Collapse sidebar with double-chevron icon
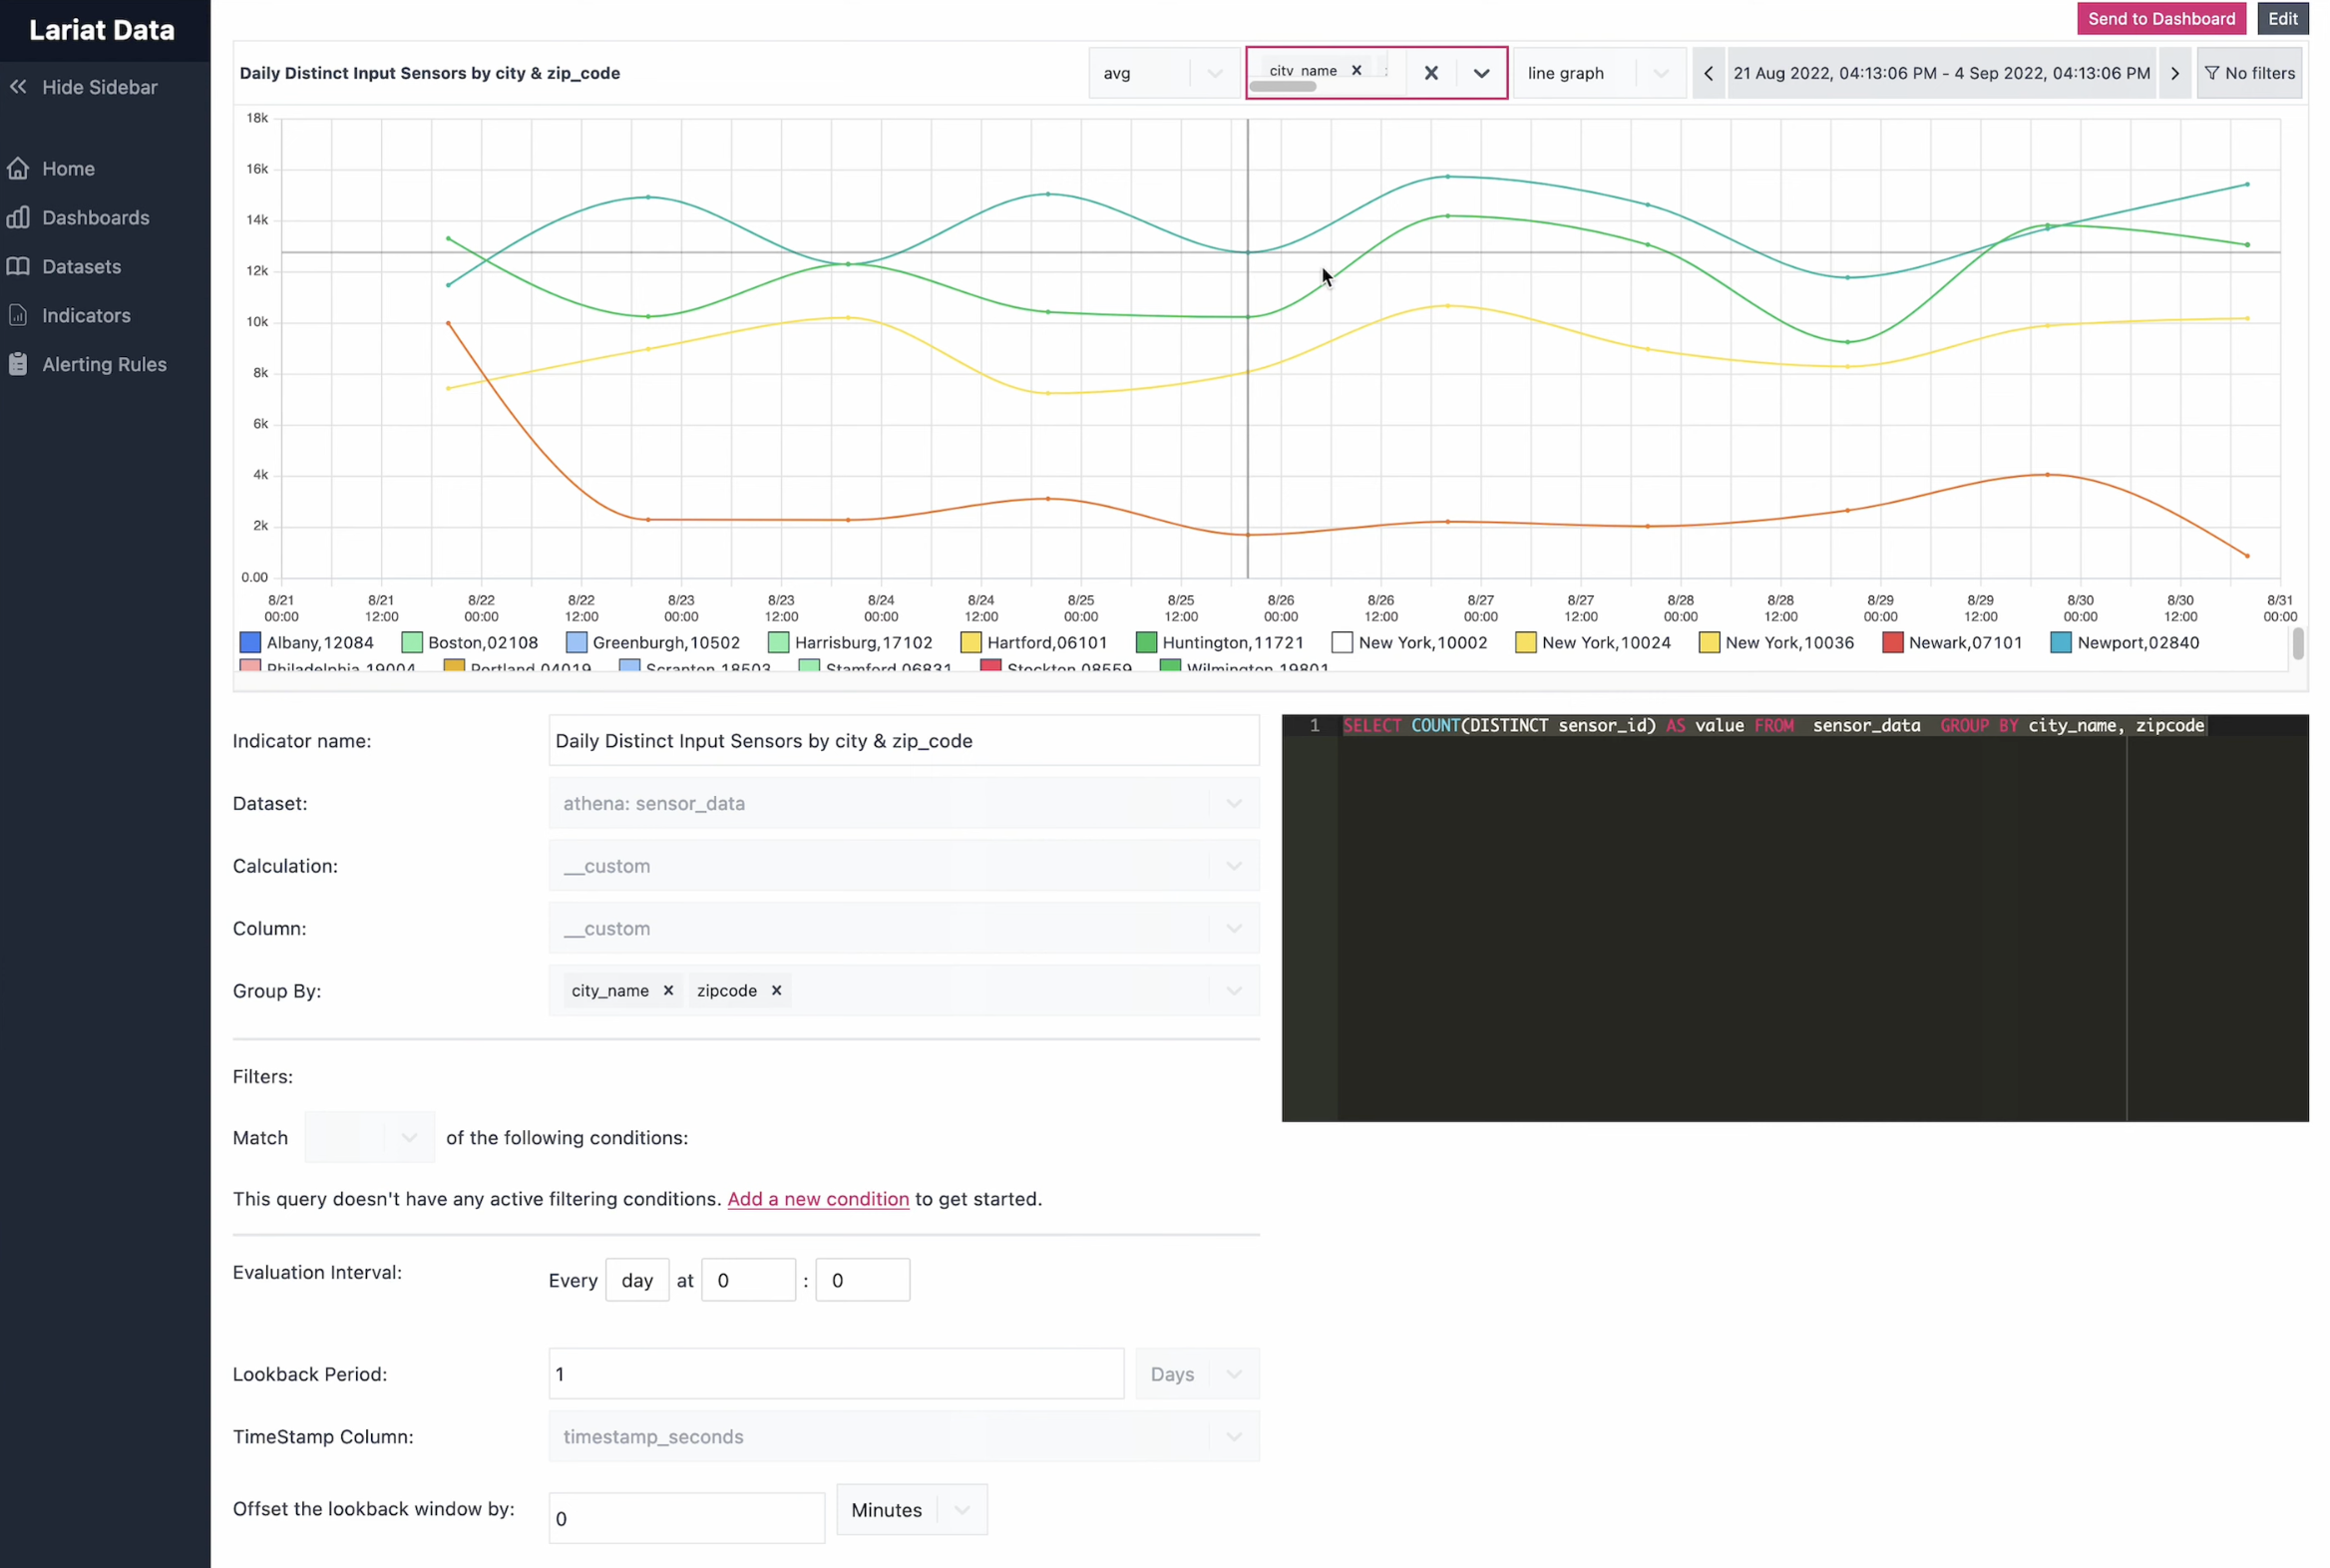Viewport: 2330px width, 1568px height. 18,87
